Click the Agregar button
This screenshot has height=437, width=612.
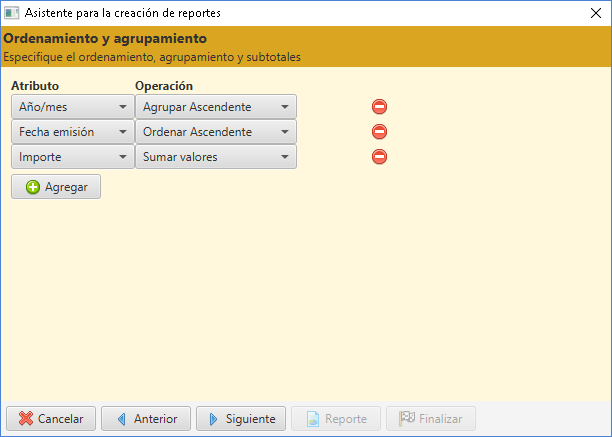56,187
